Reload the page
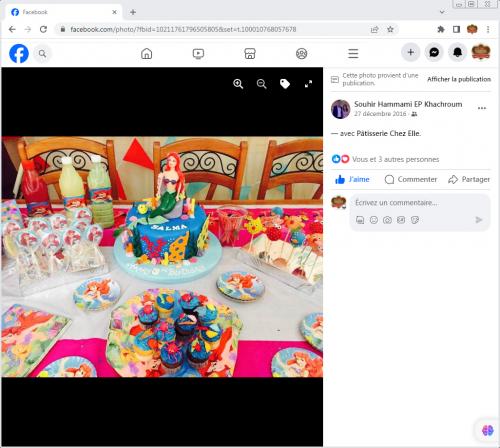500x448 pixels. point(43,29)
